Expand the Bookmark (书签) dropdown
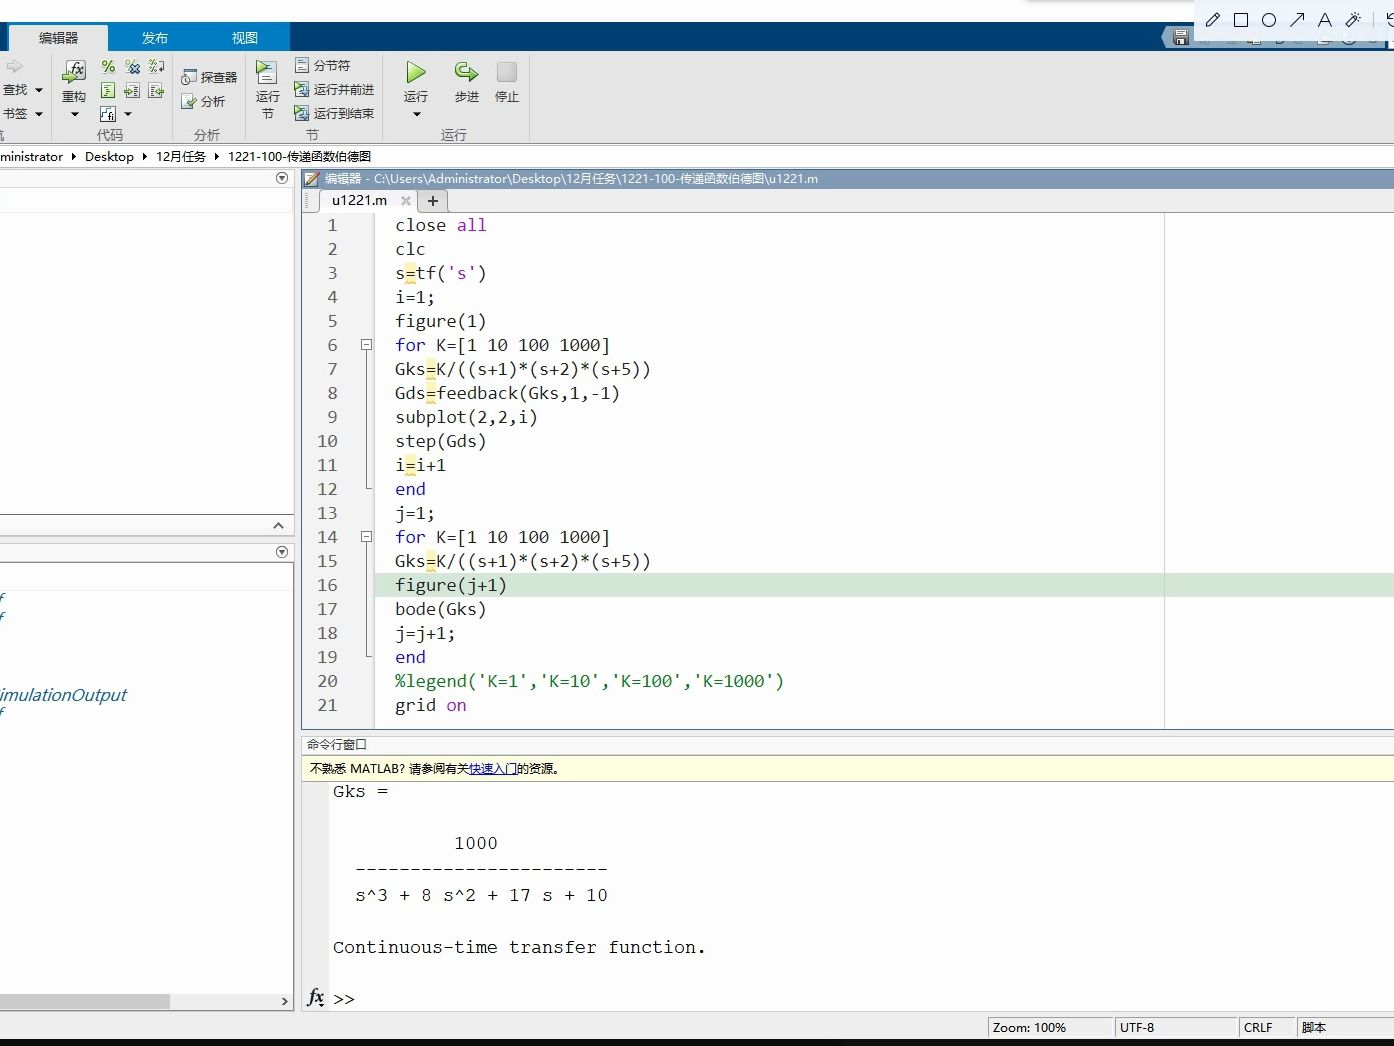This screenshot has width=1394, height=1046. 39,114
